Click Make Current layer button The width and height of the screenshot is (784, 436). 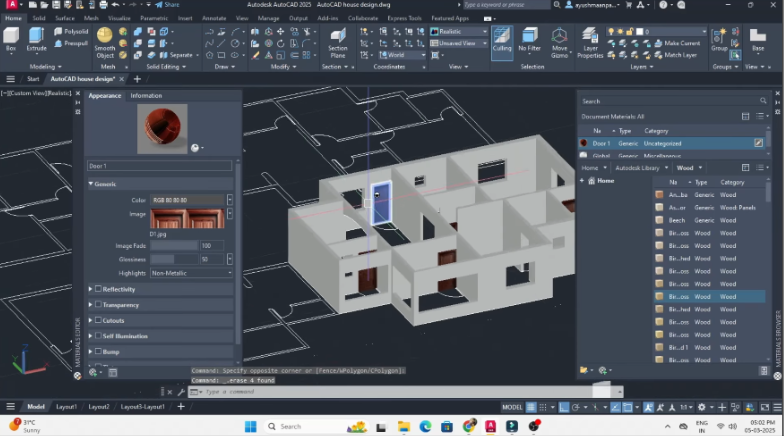tap(677, 44)
